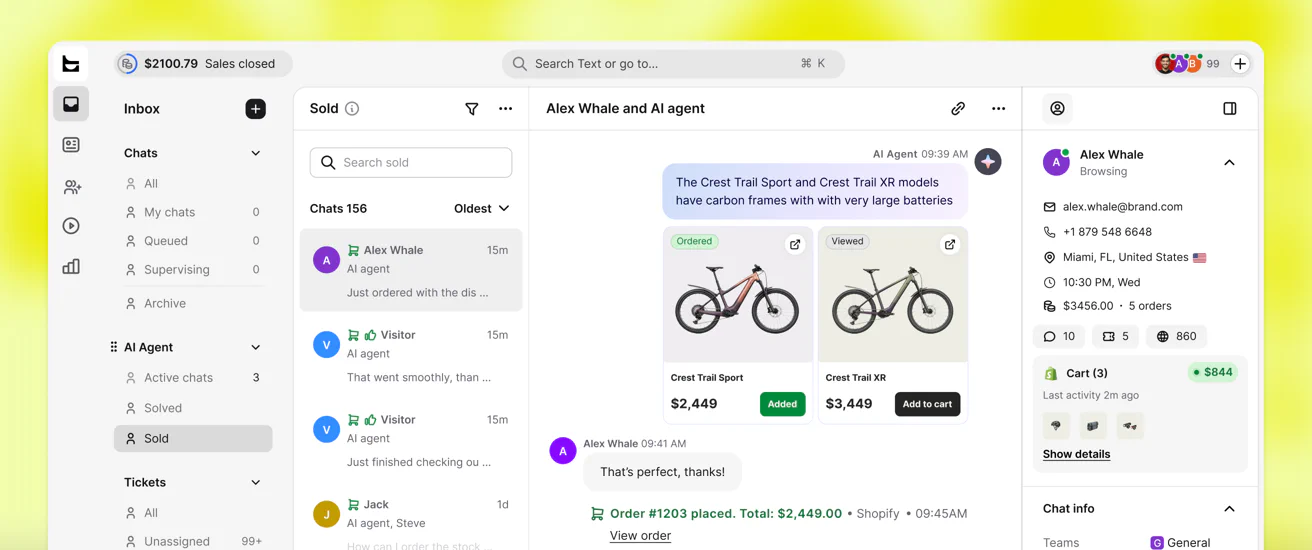Collapse the Chats section
This screenshot has width=1312, height=550.
[x=256, y=154]
